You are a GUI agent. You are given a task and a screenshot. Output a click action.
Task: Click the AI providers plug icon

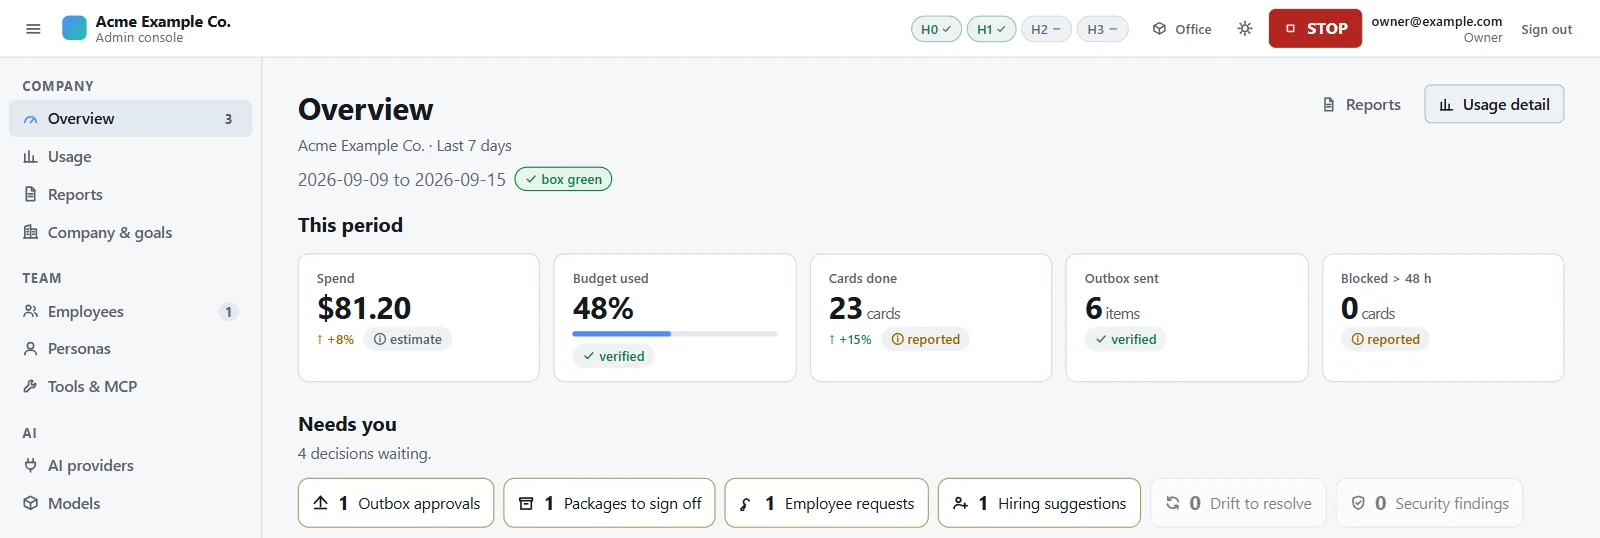point(31,465)
